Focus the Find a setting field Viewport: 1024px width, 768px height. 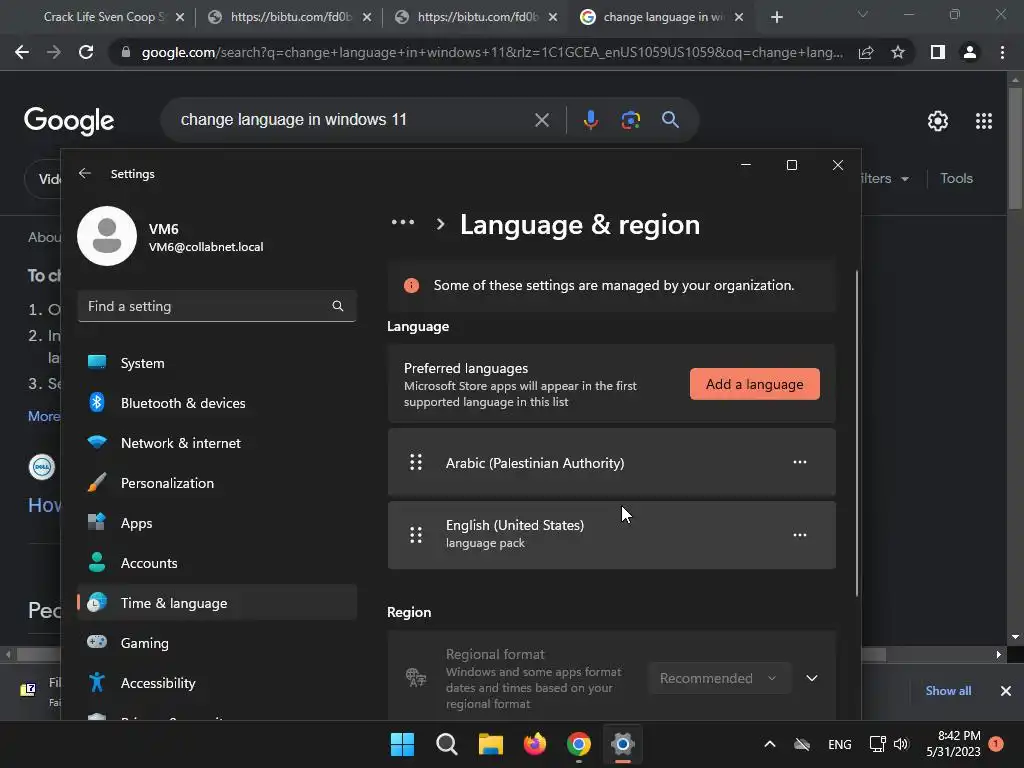(x=217, y=306)
